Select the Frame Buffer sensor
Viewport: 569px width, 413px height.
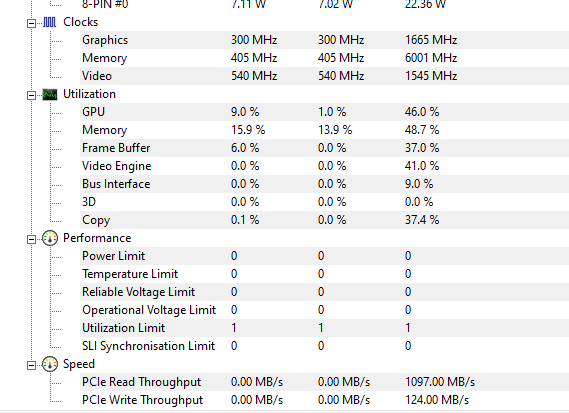pos(324,148)
